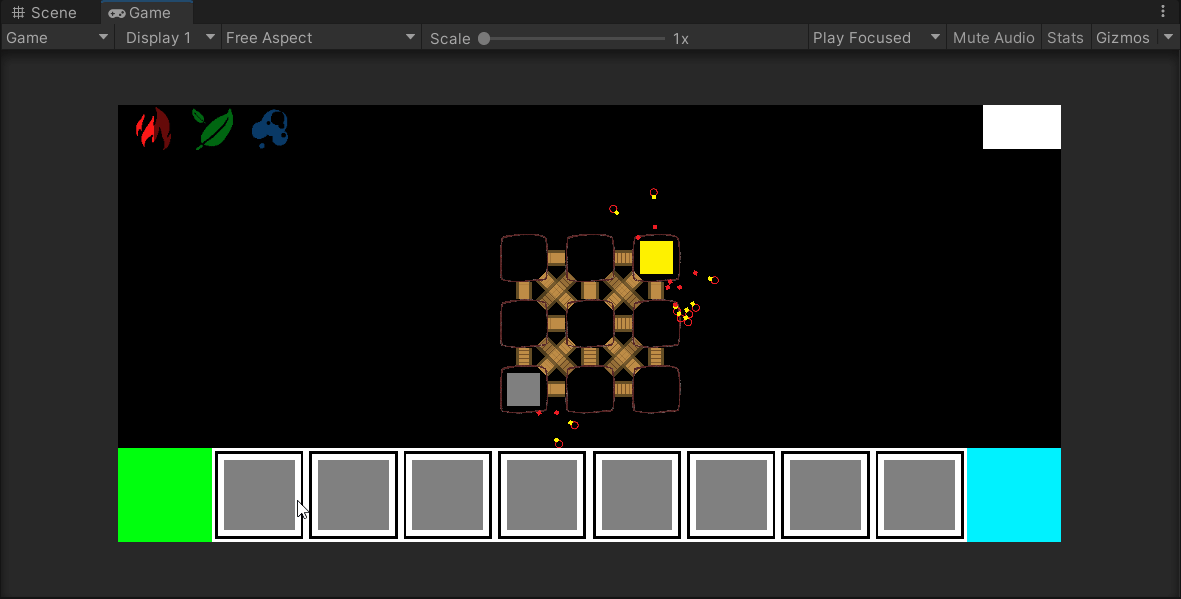
Task: Select the sixth inventory slot
Action: point(731,495)
